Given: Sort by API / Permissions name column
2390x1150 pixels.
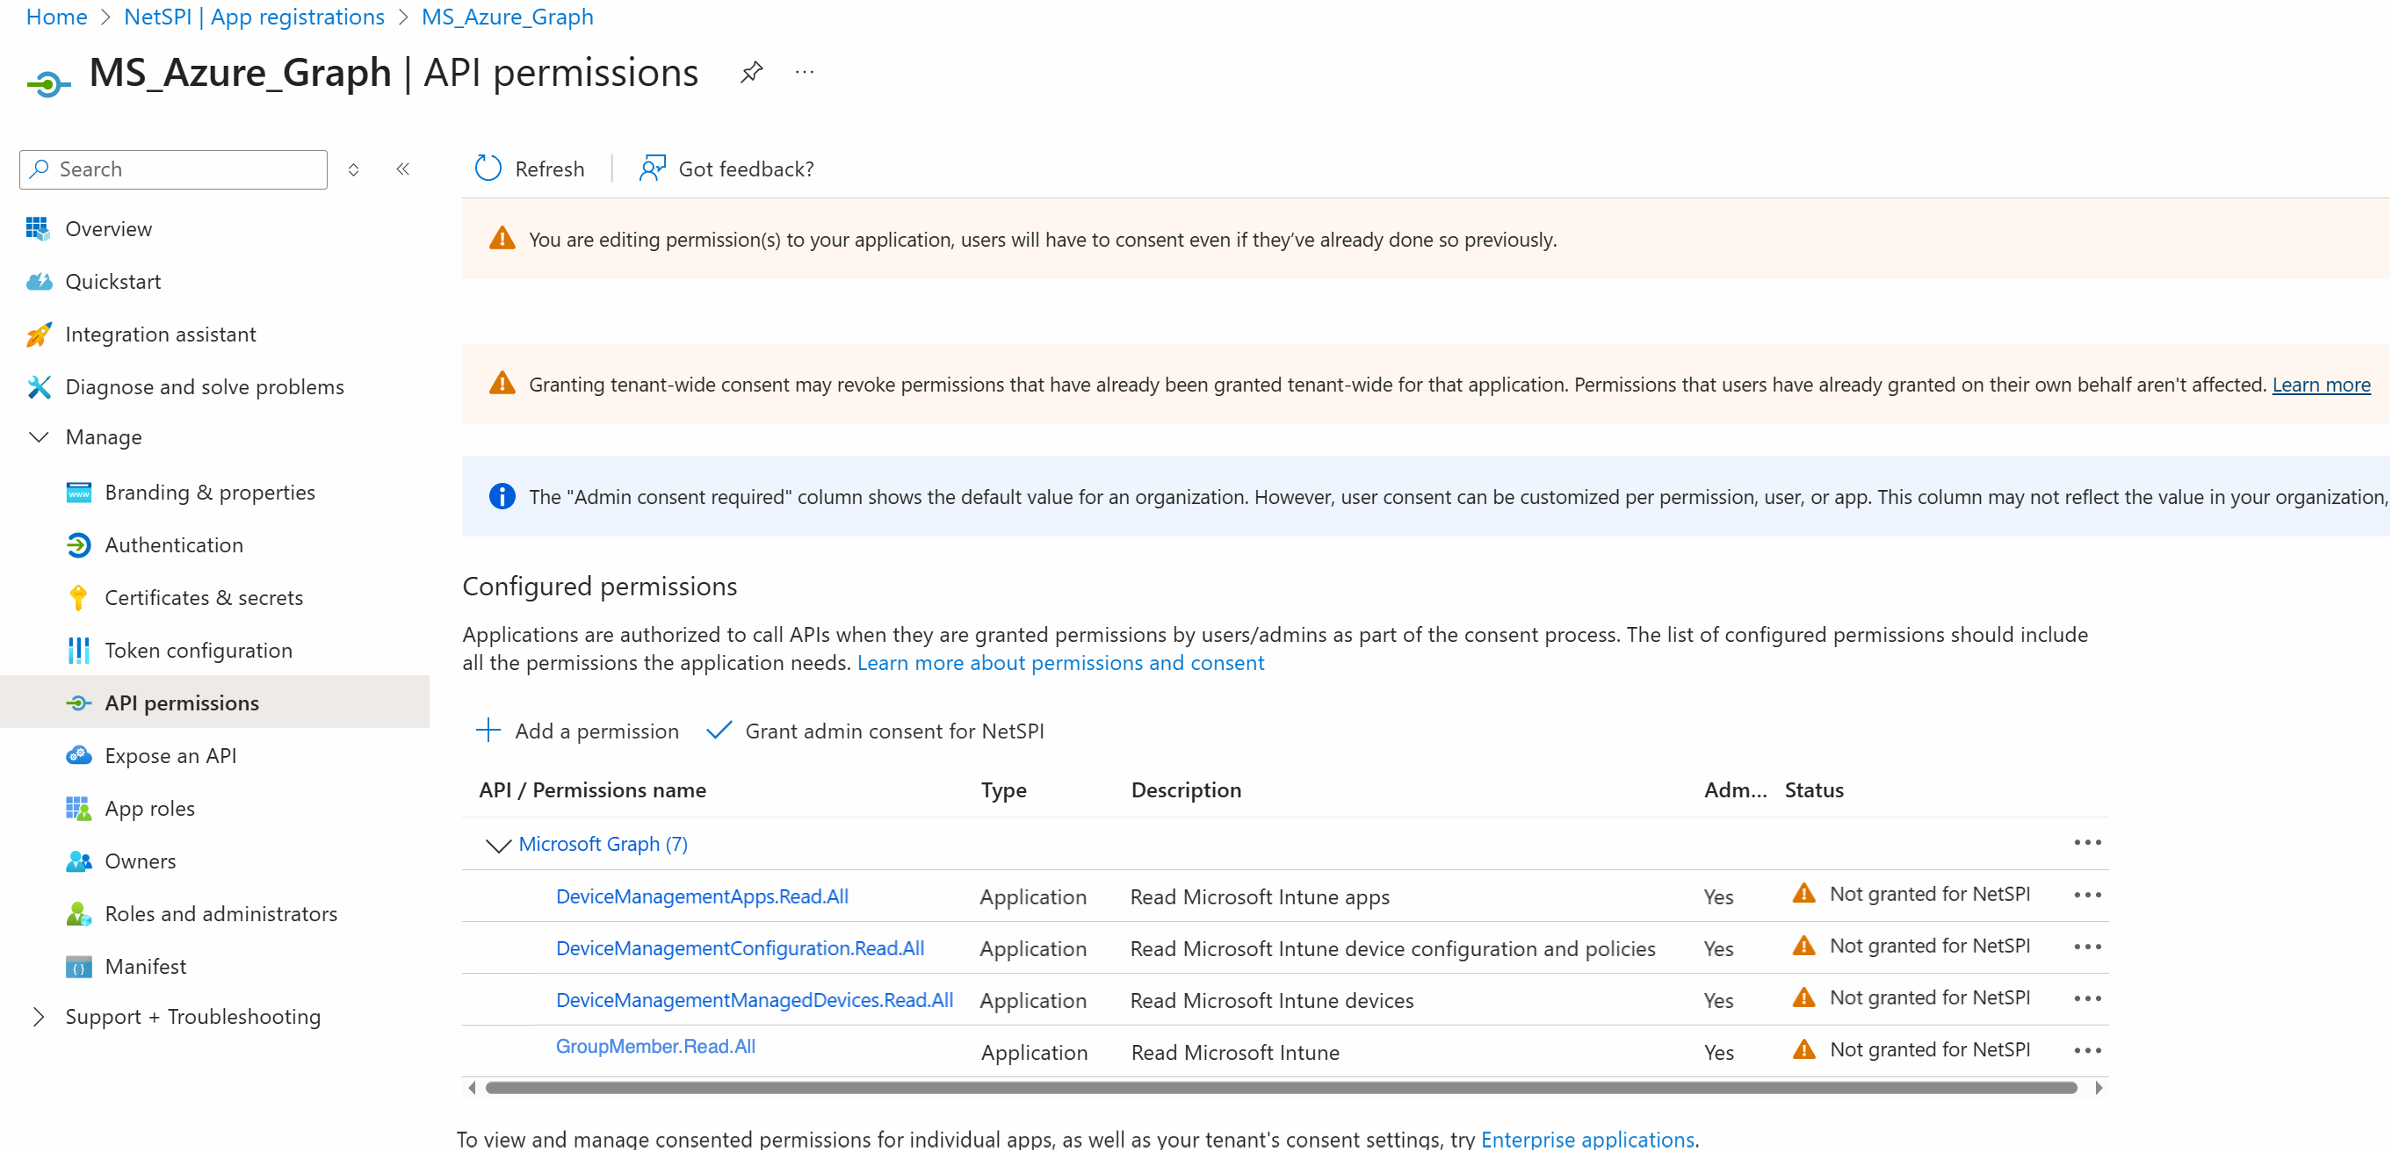Looking at the screenshot, I should 592,790.
